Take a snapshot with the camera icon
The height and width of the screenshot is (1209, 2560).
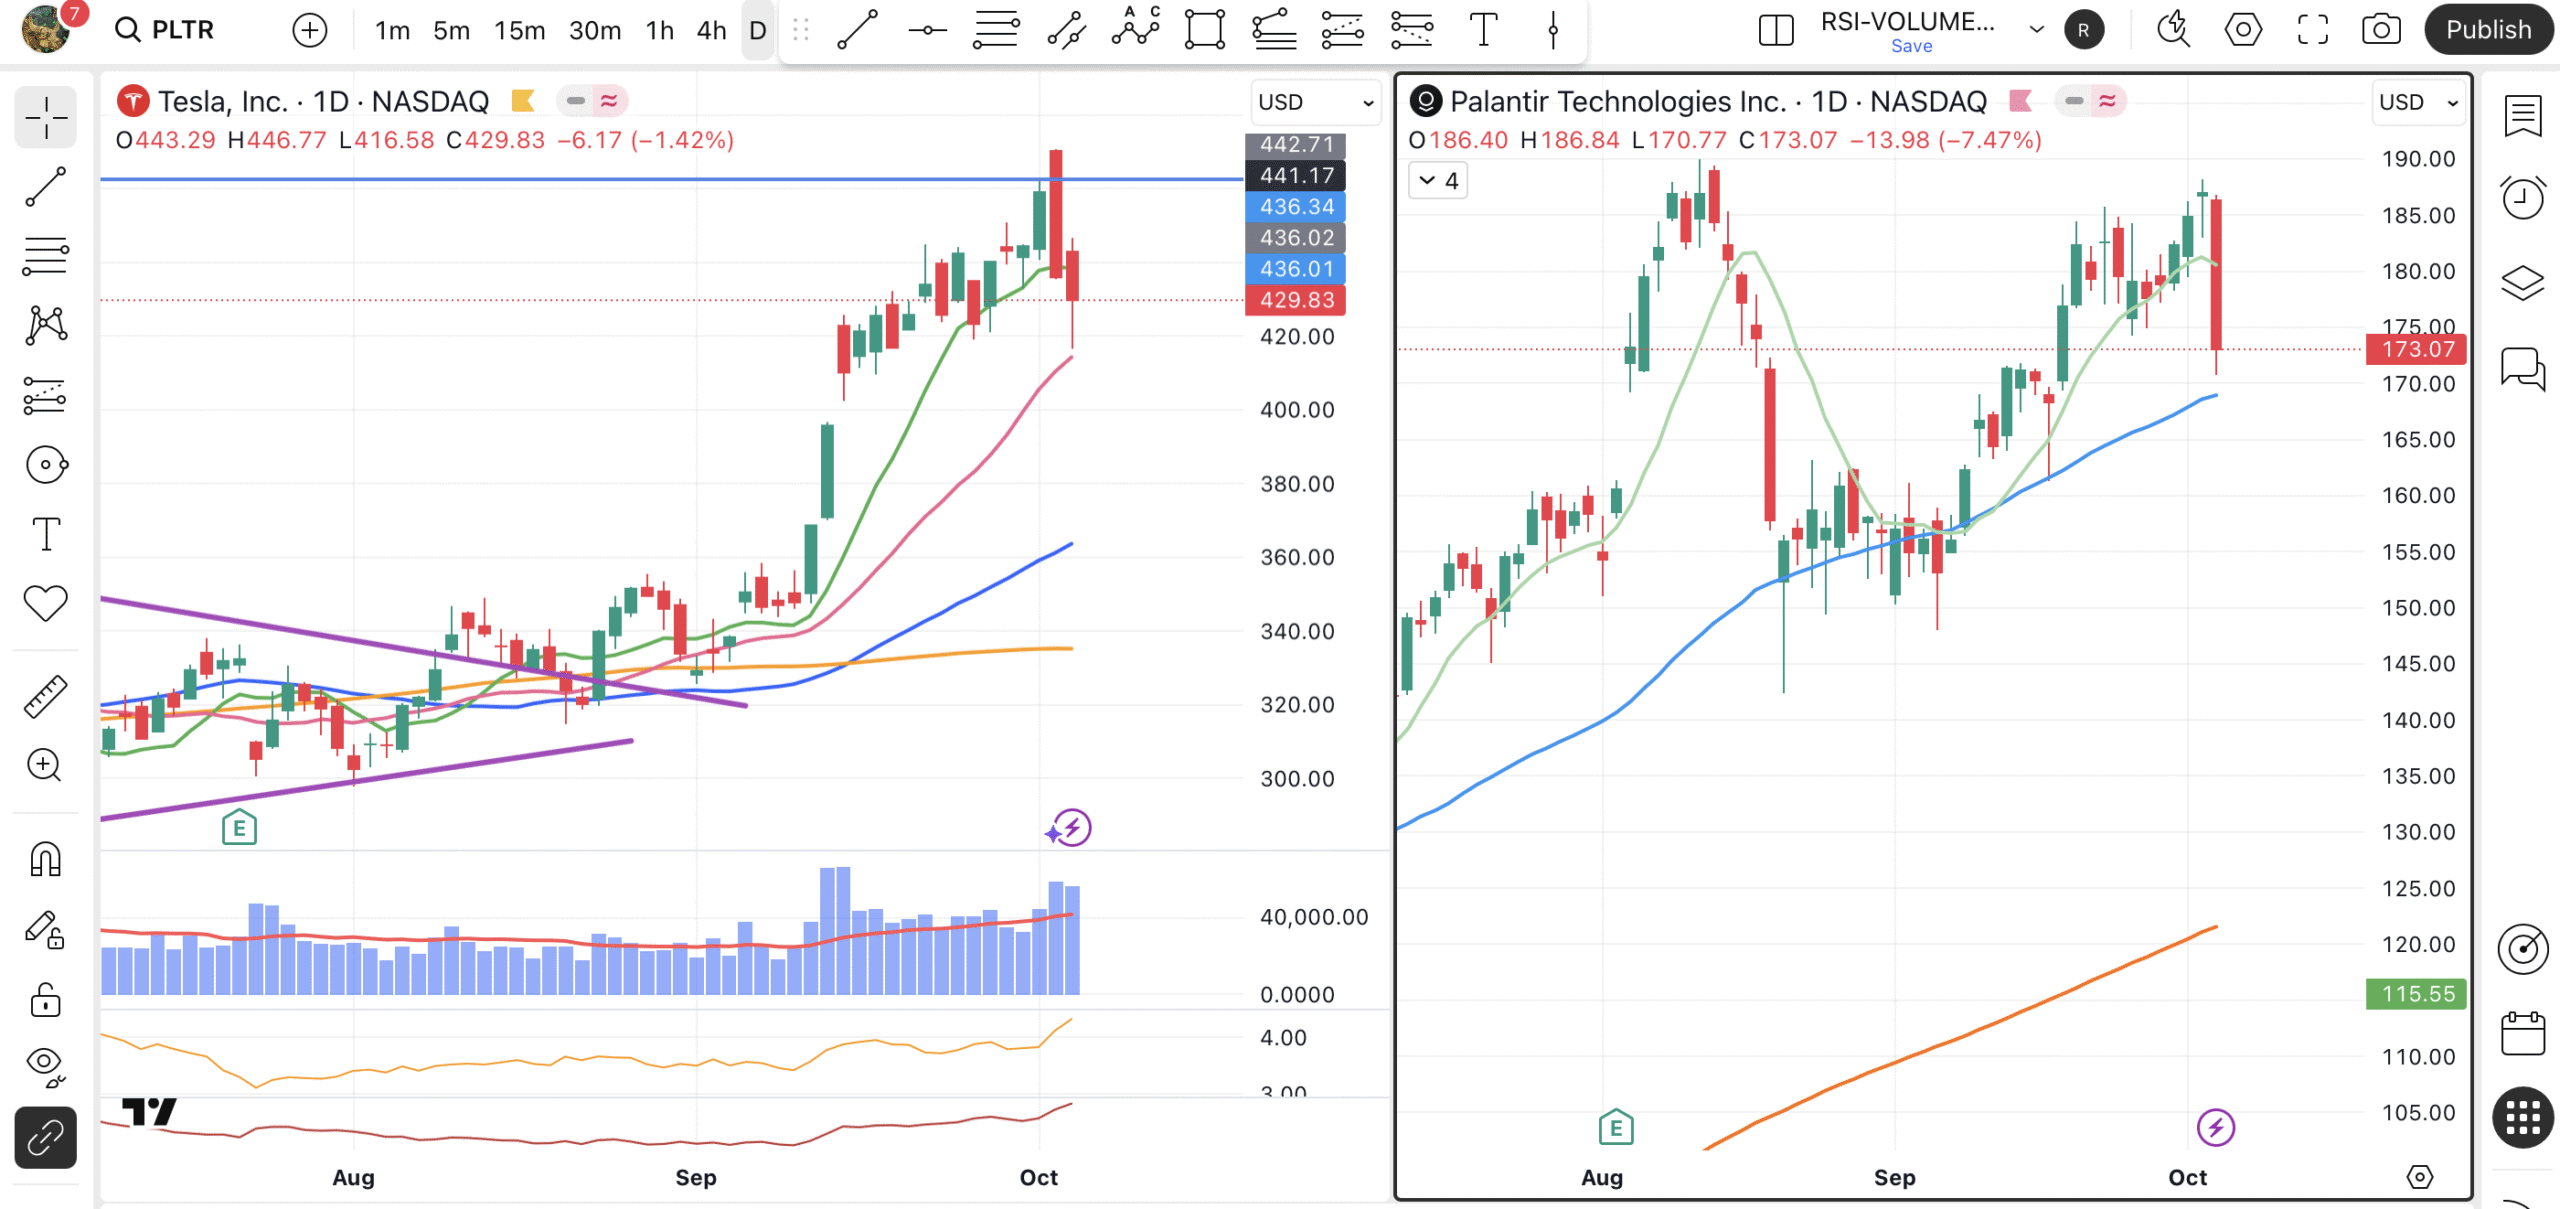[x=2381, y=30]
